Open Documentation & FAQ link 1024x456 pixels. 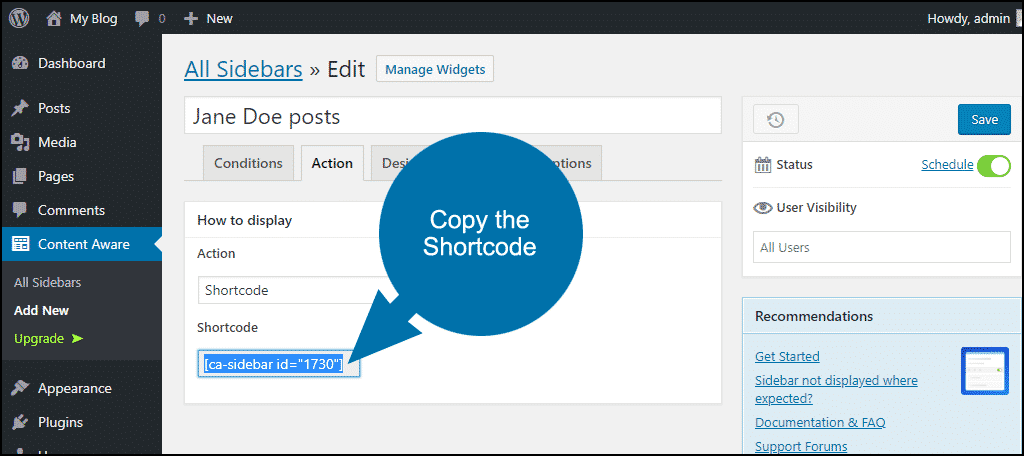click(x=820, y=423)
